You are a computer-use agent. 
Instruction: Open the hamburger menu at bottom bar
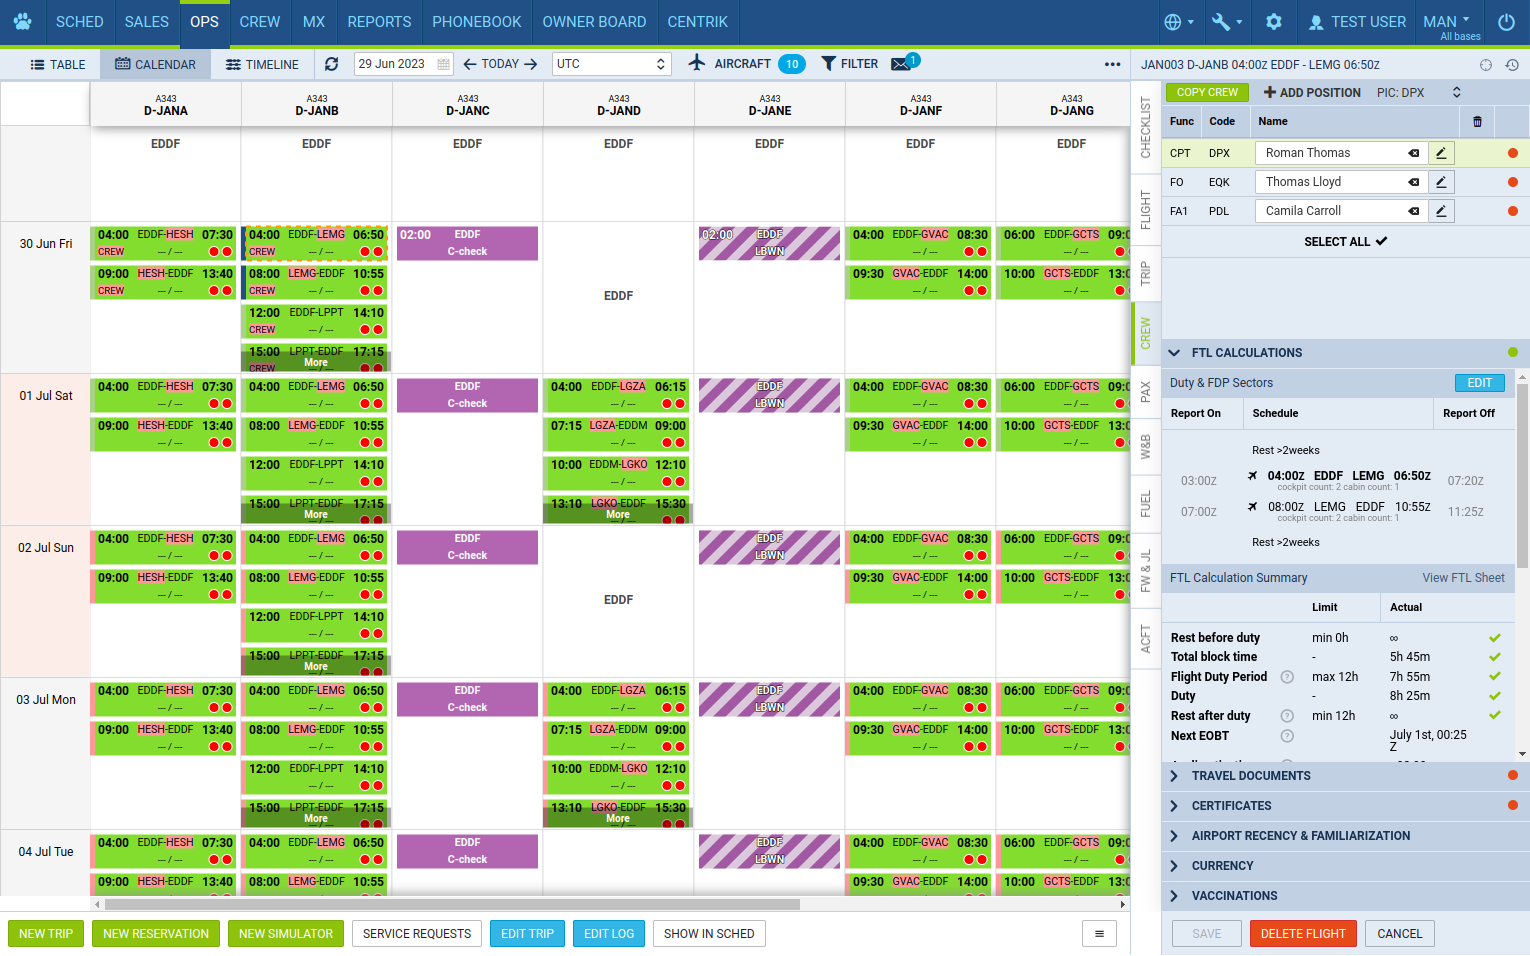1099,934
